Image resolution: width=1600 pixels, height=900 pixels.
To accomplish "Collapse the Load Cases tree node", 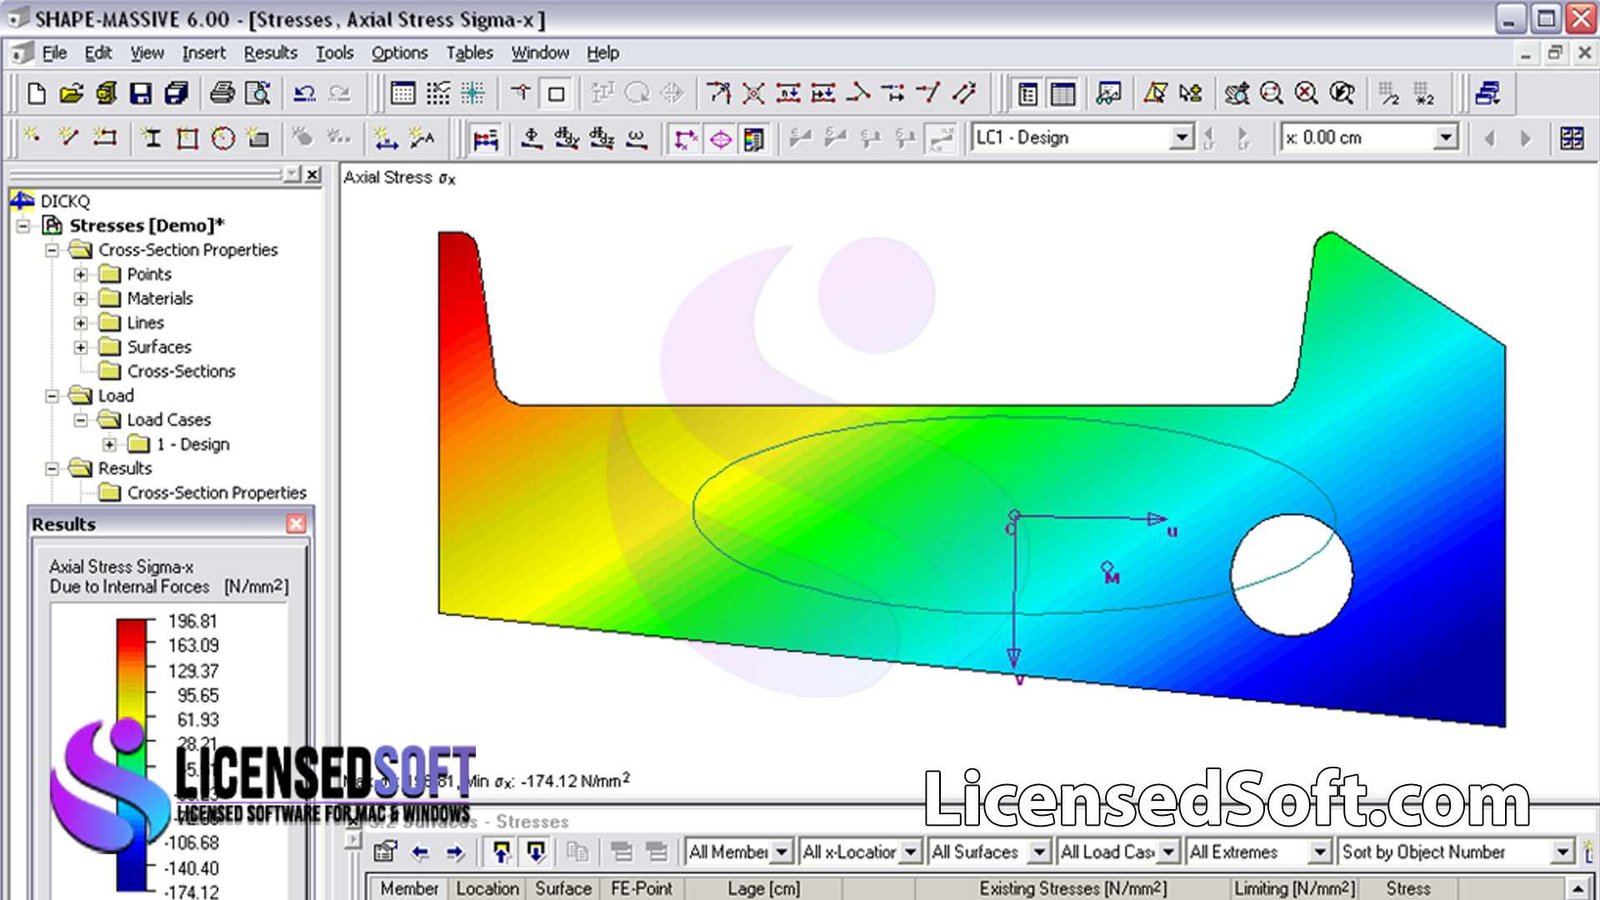I will pos(81,420).
